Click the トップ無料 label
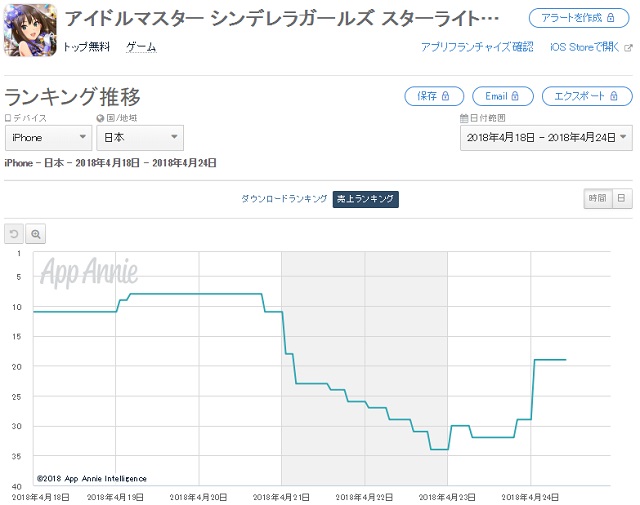The height and width of the screenshot is (505, 640). 86,47
